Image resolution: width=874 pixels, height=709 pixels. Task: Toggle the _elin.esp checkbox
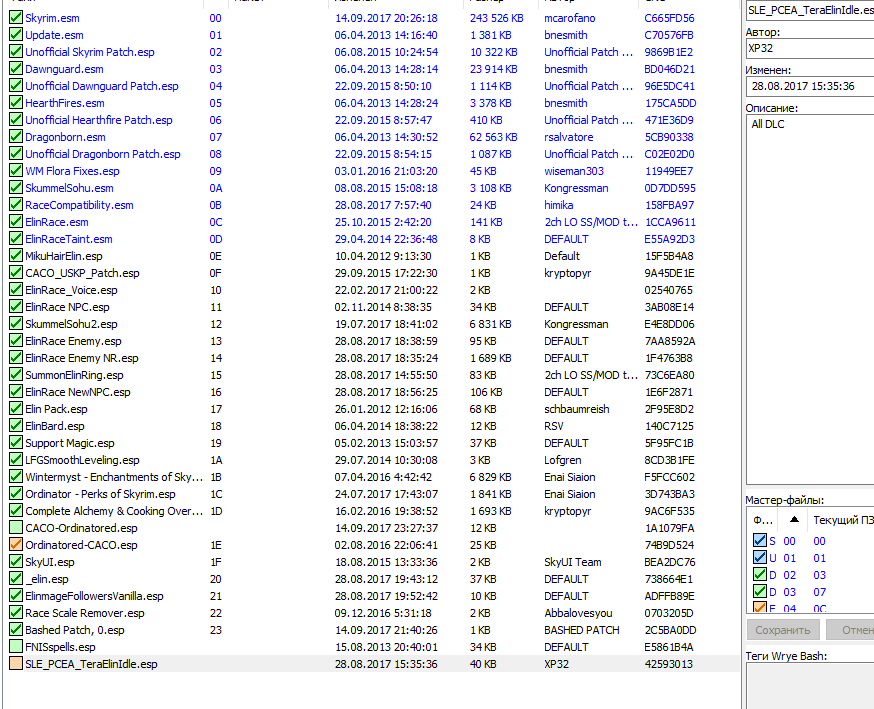pos(16,579)
